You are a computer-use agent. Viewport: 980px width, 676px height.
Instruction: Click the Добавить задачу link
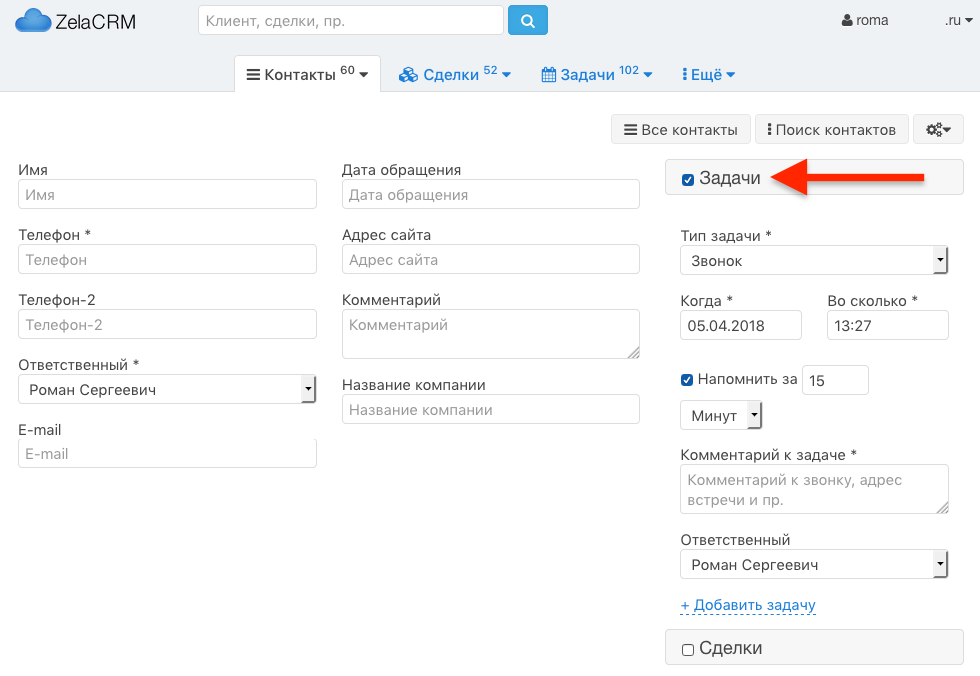click(x=748, y=605)
